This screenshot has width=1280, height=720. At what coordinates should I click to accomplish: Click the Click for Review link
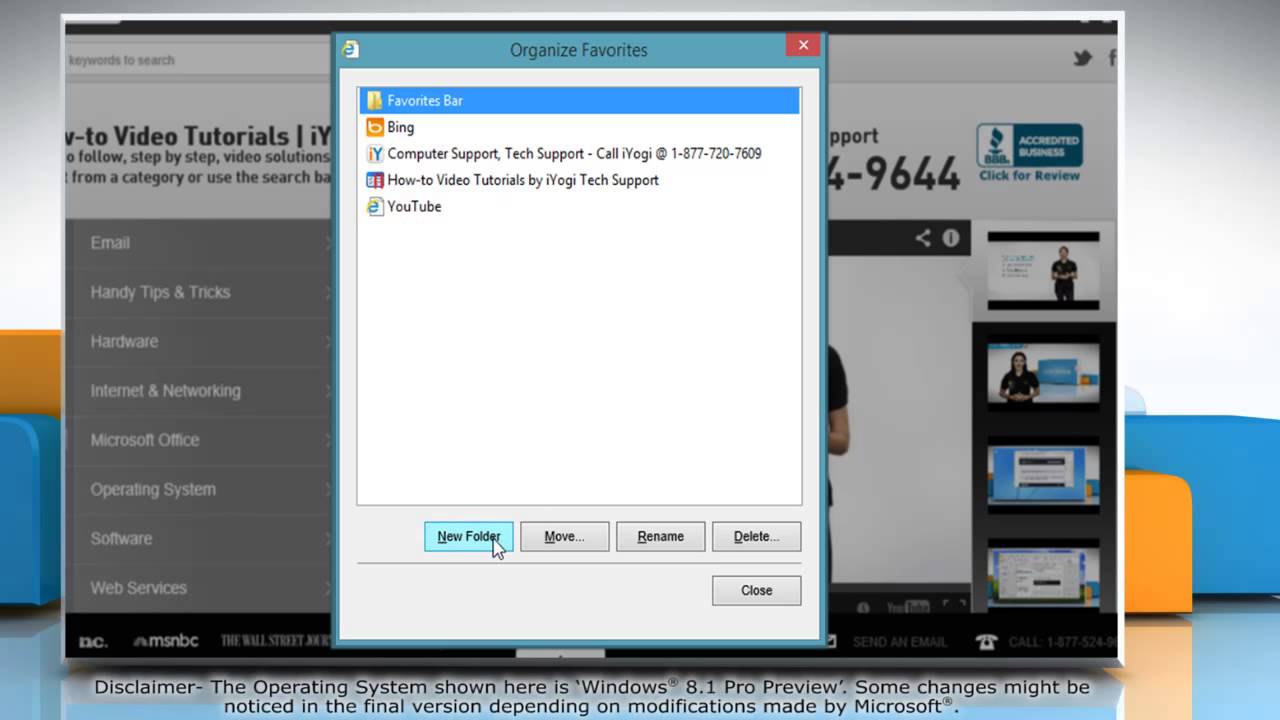[1029, 175]
